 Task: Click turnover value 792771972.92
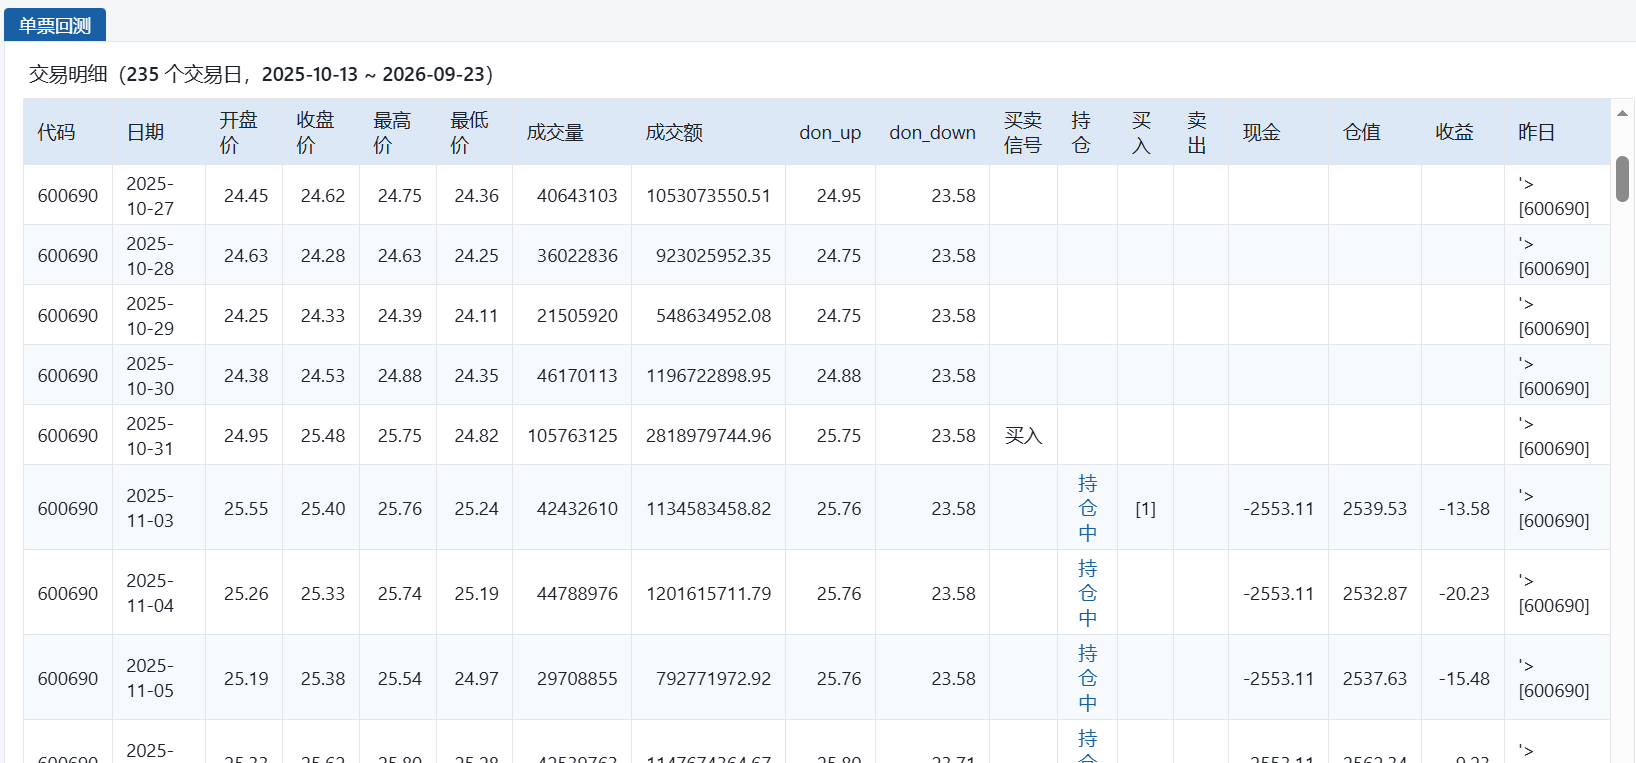tap(713, 678)
